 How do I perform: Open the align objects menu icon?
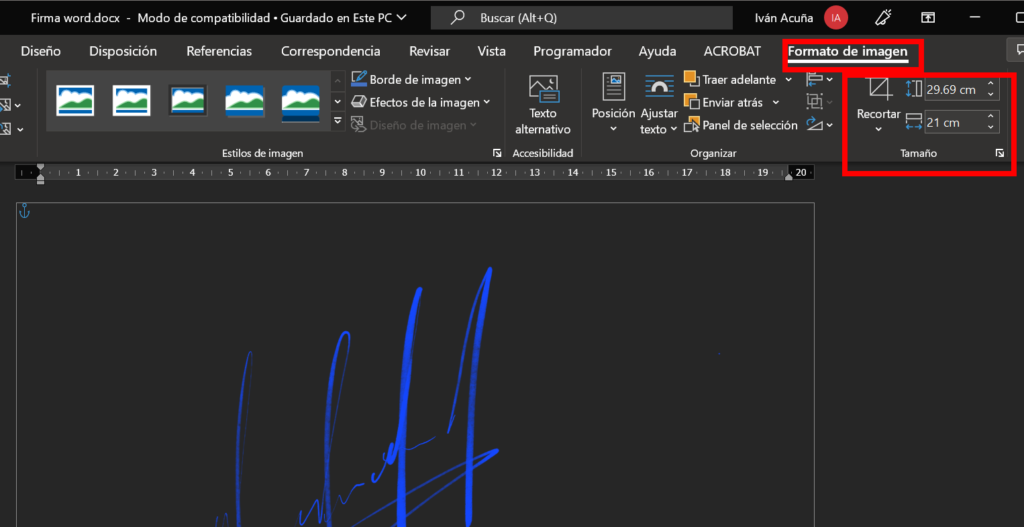(x=819, y=79)
